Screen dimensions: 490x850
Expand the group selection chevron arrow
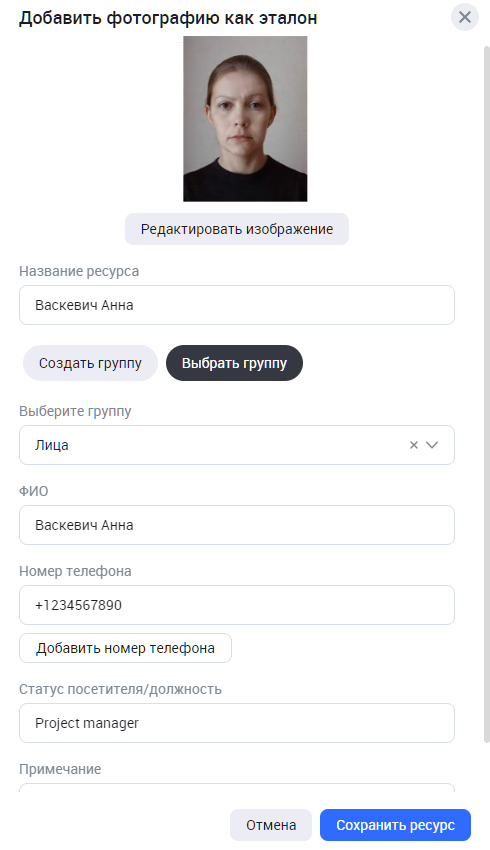(x=432, y=445)
